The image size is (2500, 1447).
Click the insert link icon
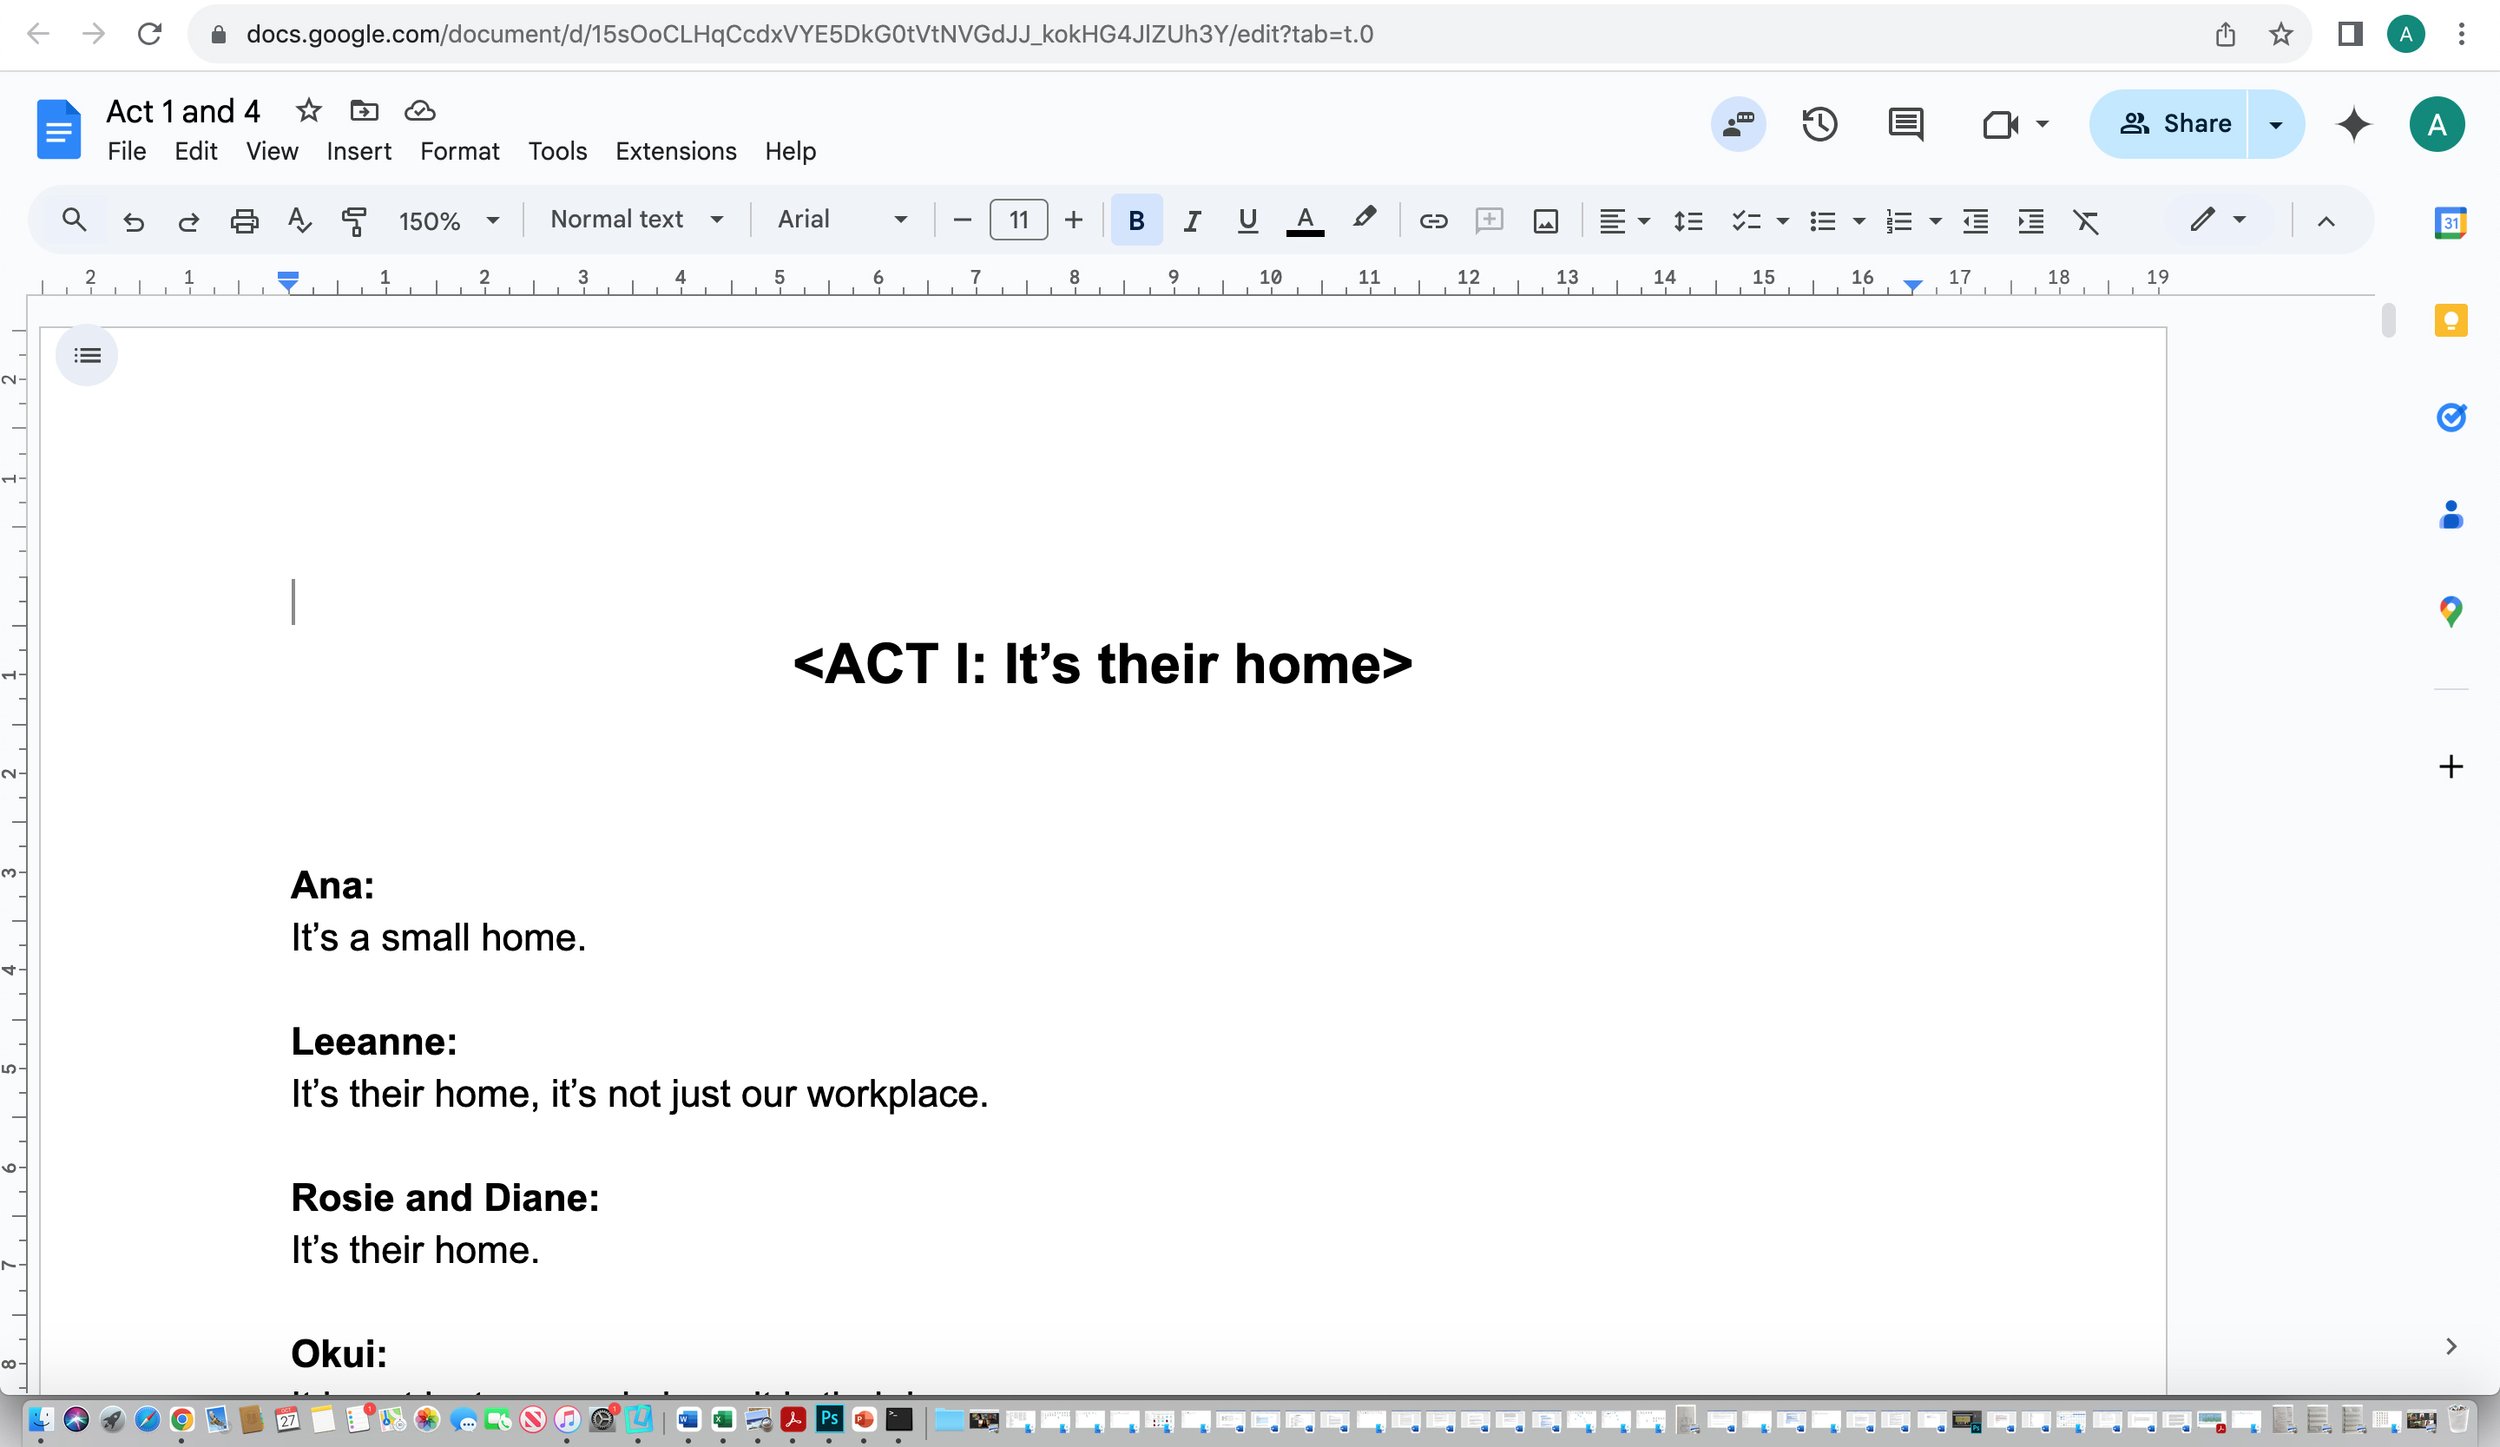click(x=1433, y=220)
